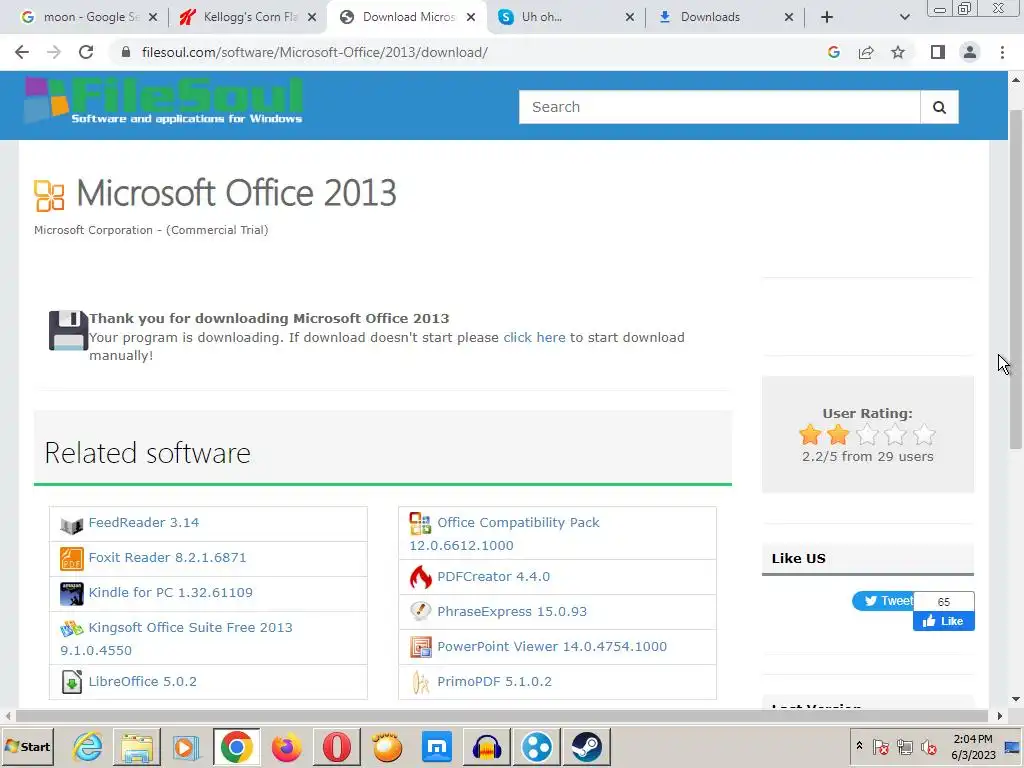Image resolution: width=1024 pixels, height=768 pixels.
Task: Open Windows Explorer folder in taskbar
Action: point(136,747)
